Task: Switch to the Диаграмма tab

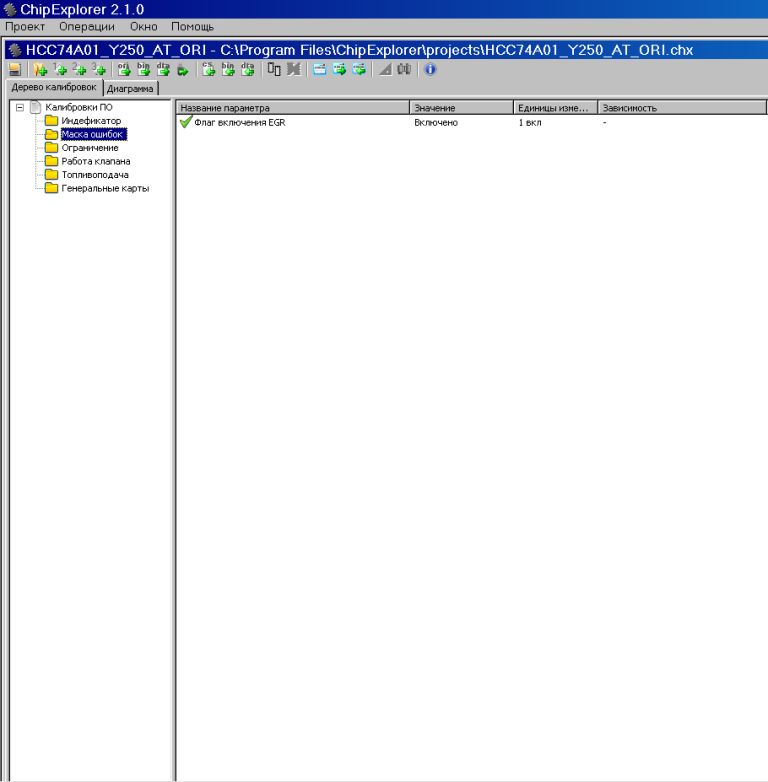Action: point(131,89)
